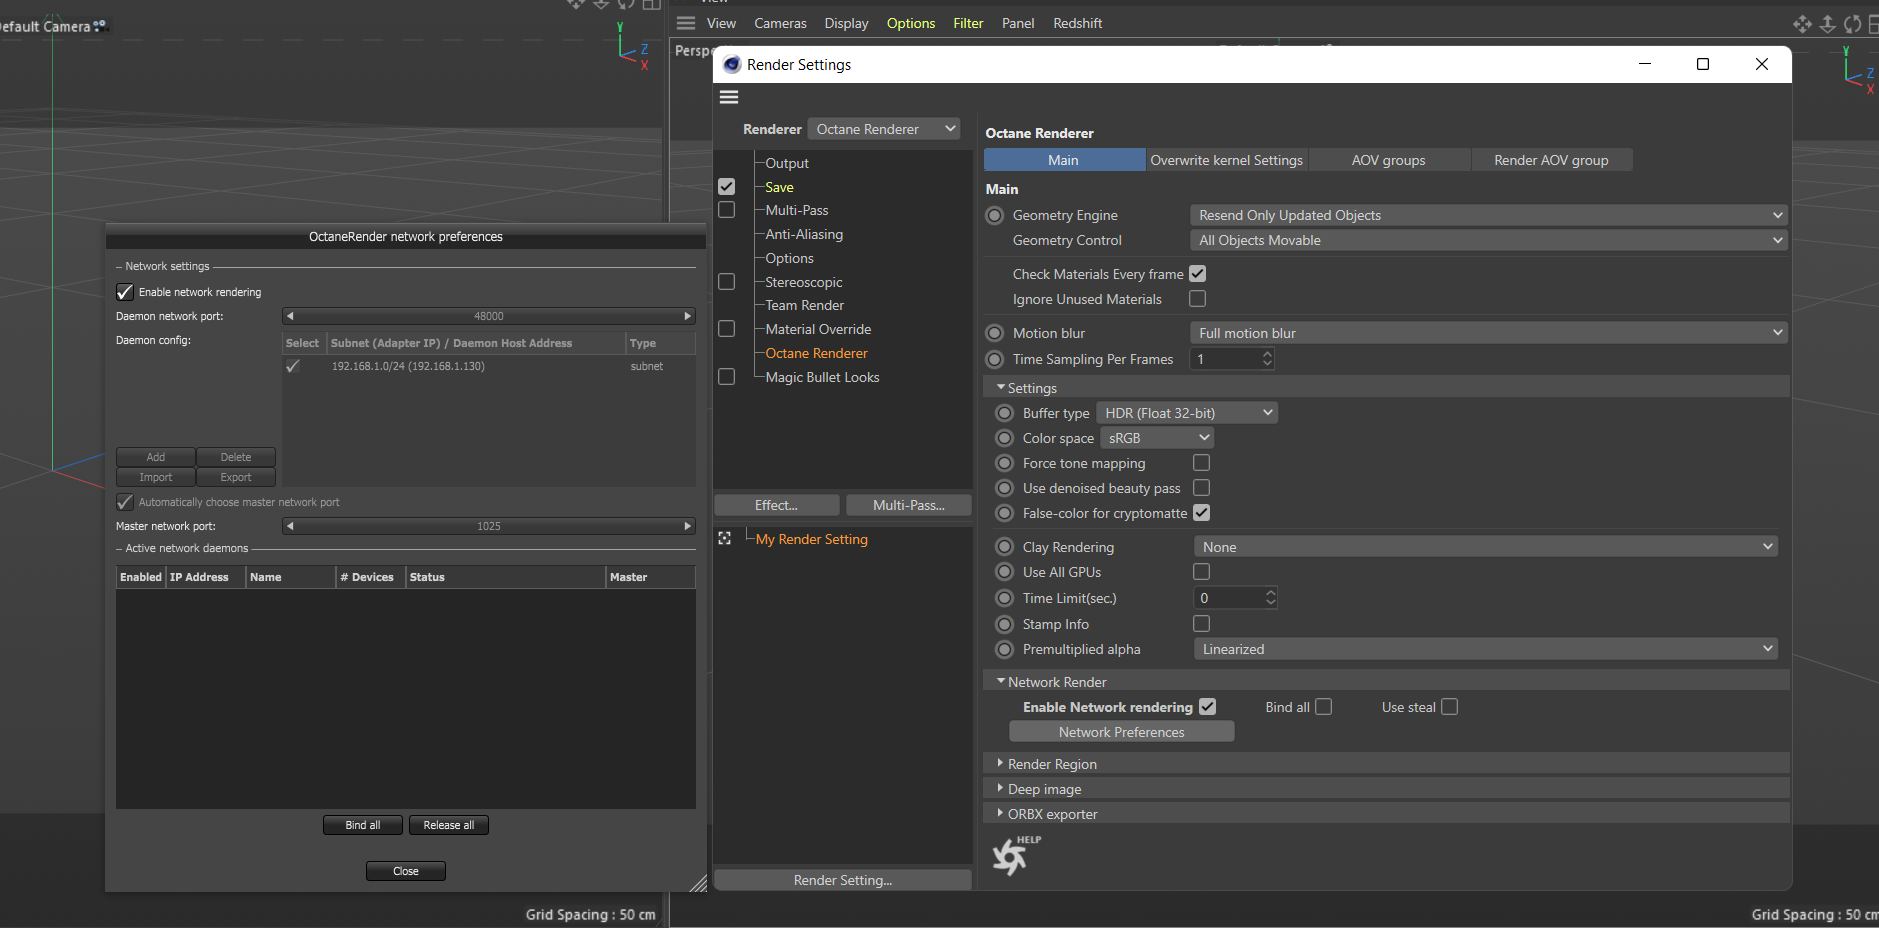Click the move camera icon in right viewport

click(1802, 24)
